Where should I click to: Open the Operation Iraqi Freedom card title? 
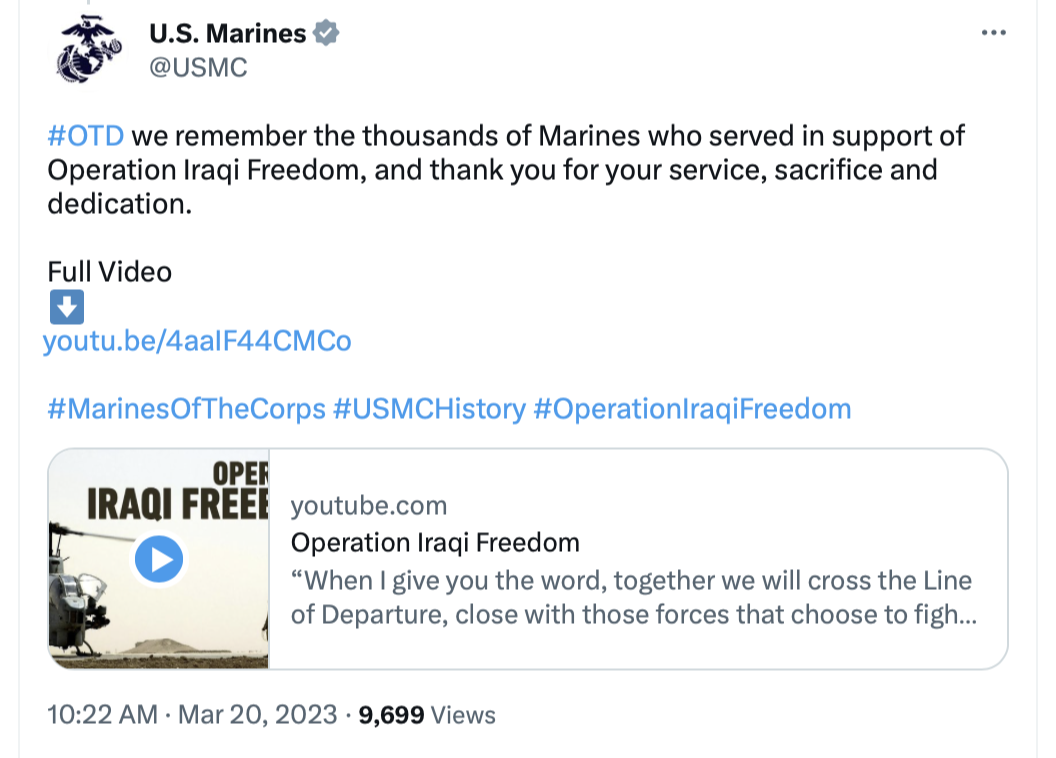pos(435,543)
